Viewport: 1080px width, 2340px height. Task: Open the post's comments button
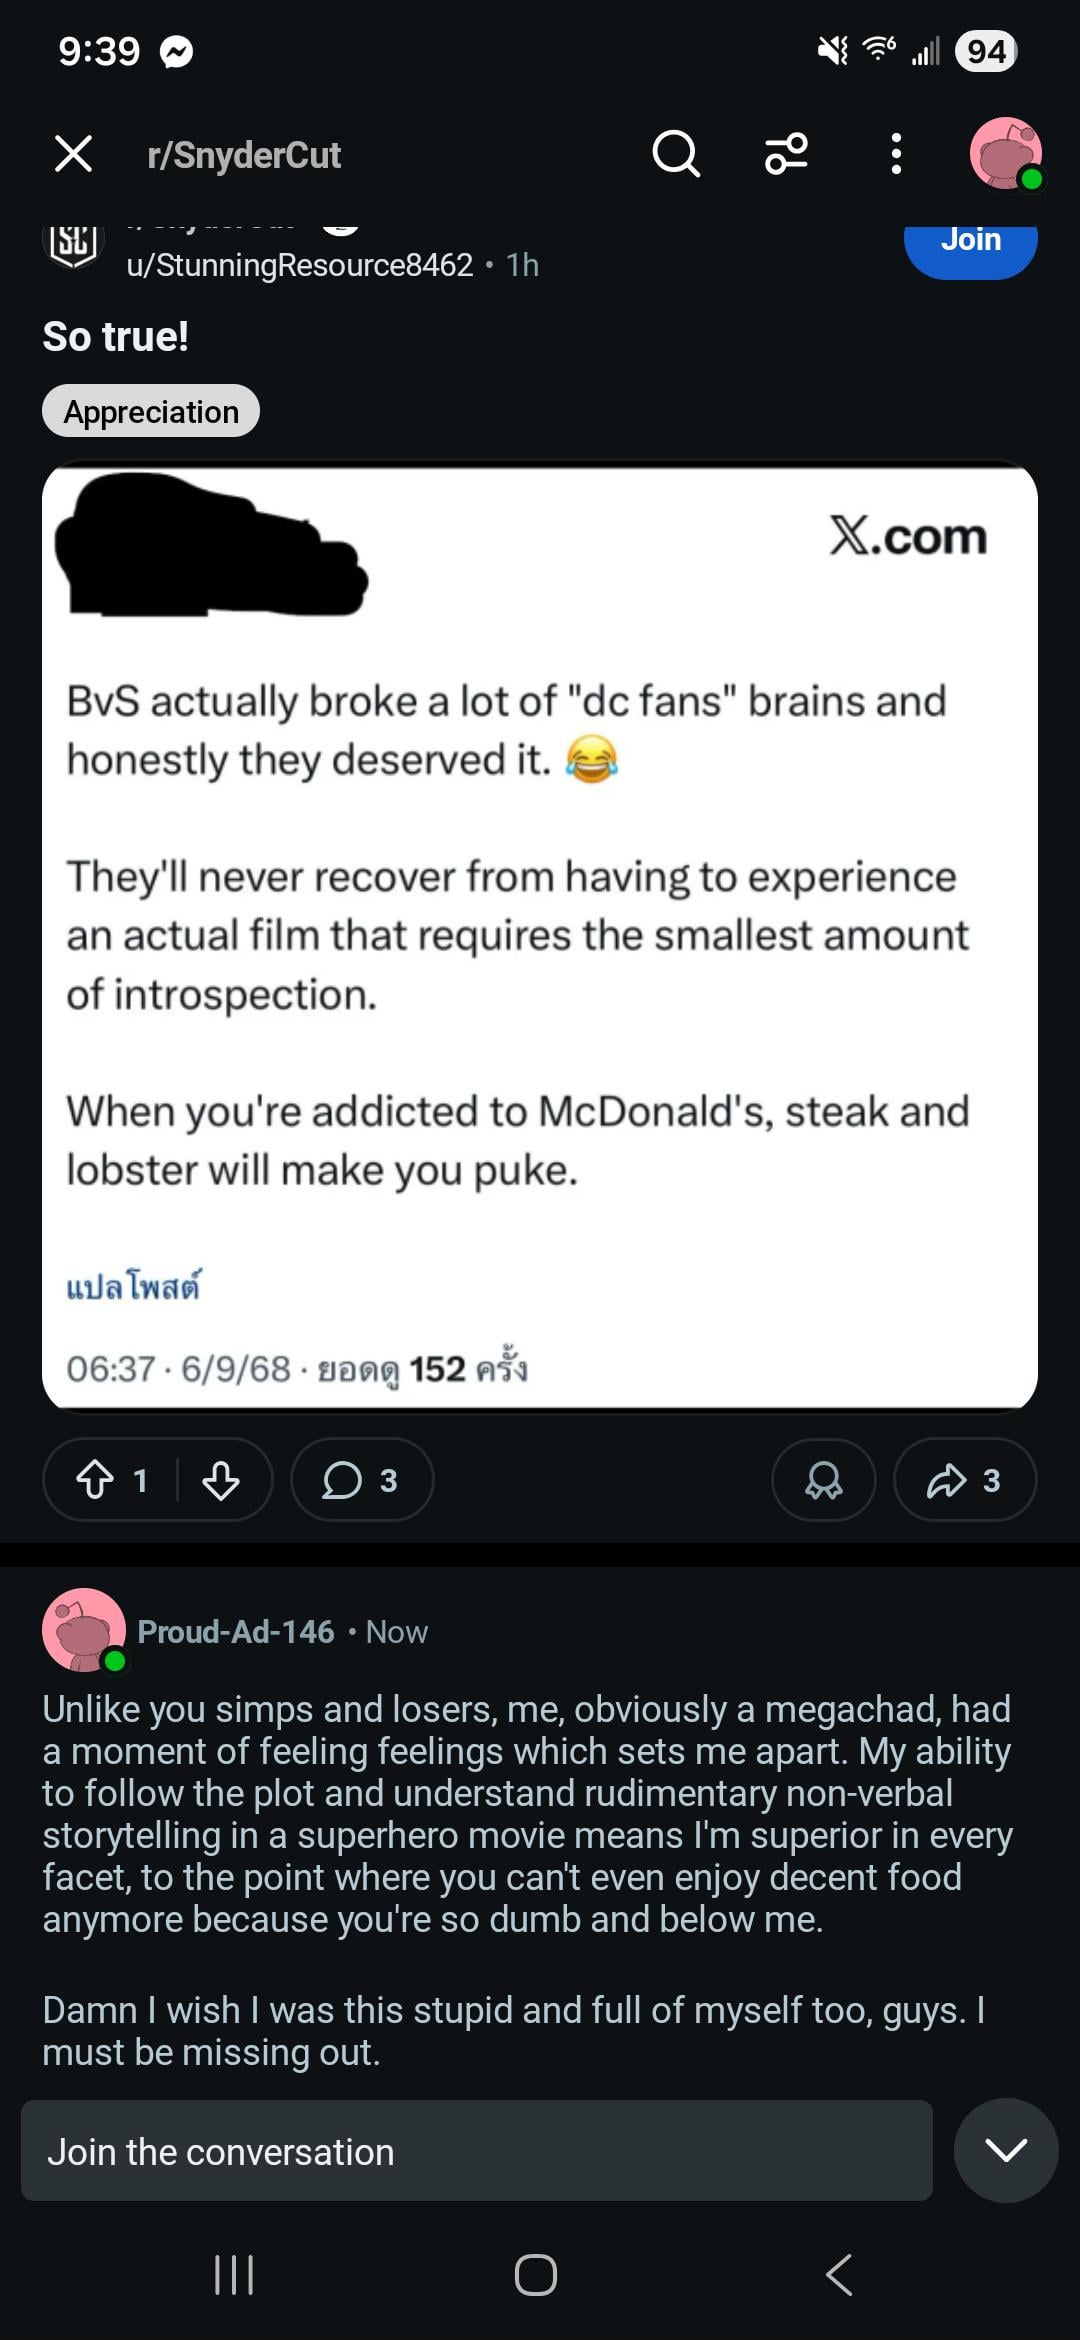click(x=361, y=1480)
